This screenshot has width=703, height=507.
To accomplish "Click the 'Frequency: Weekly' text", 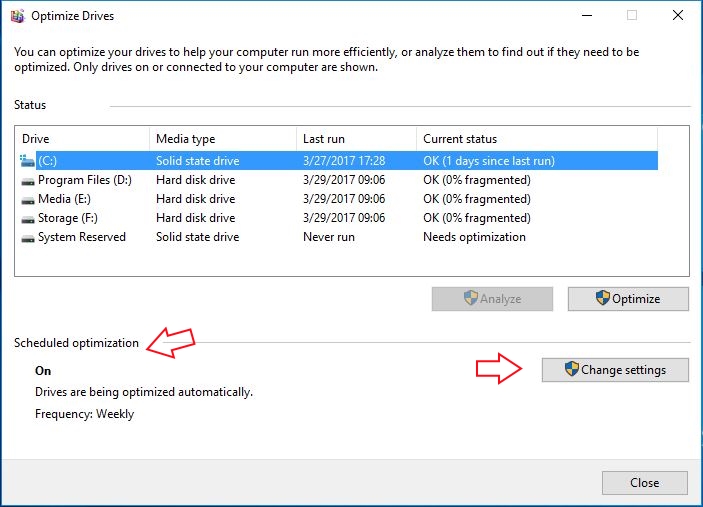I will (84, 414).
